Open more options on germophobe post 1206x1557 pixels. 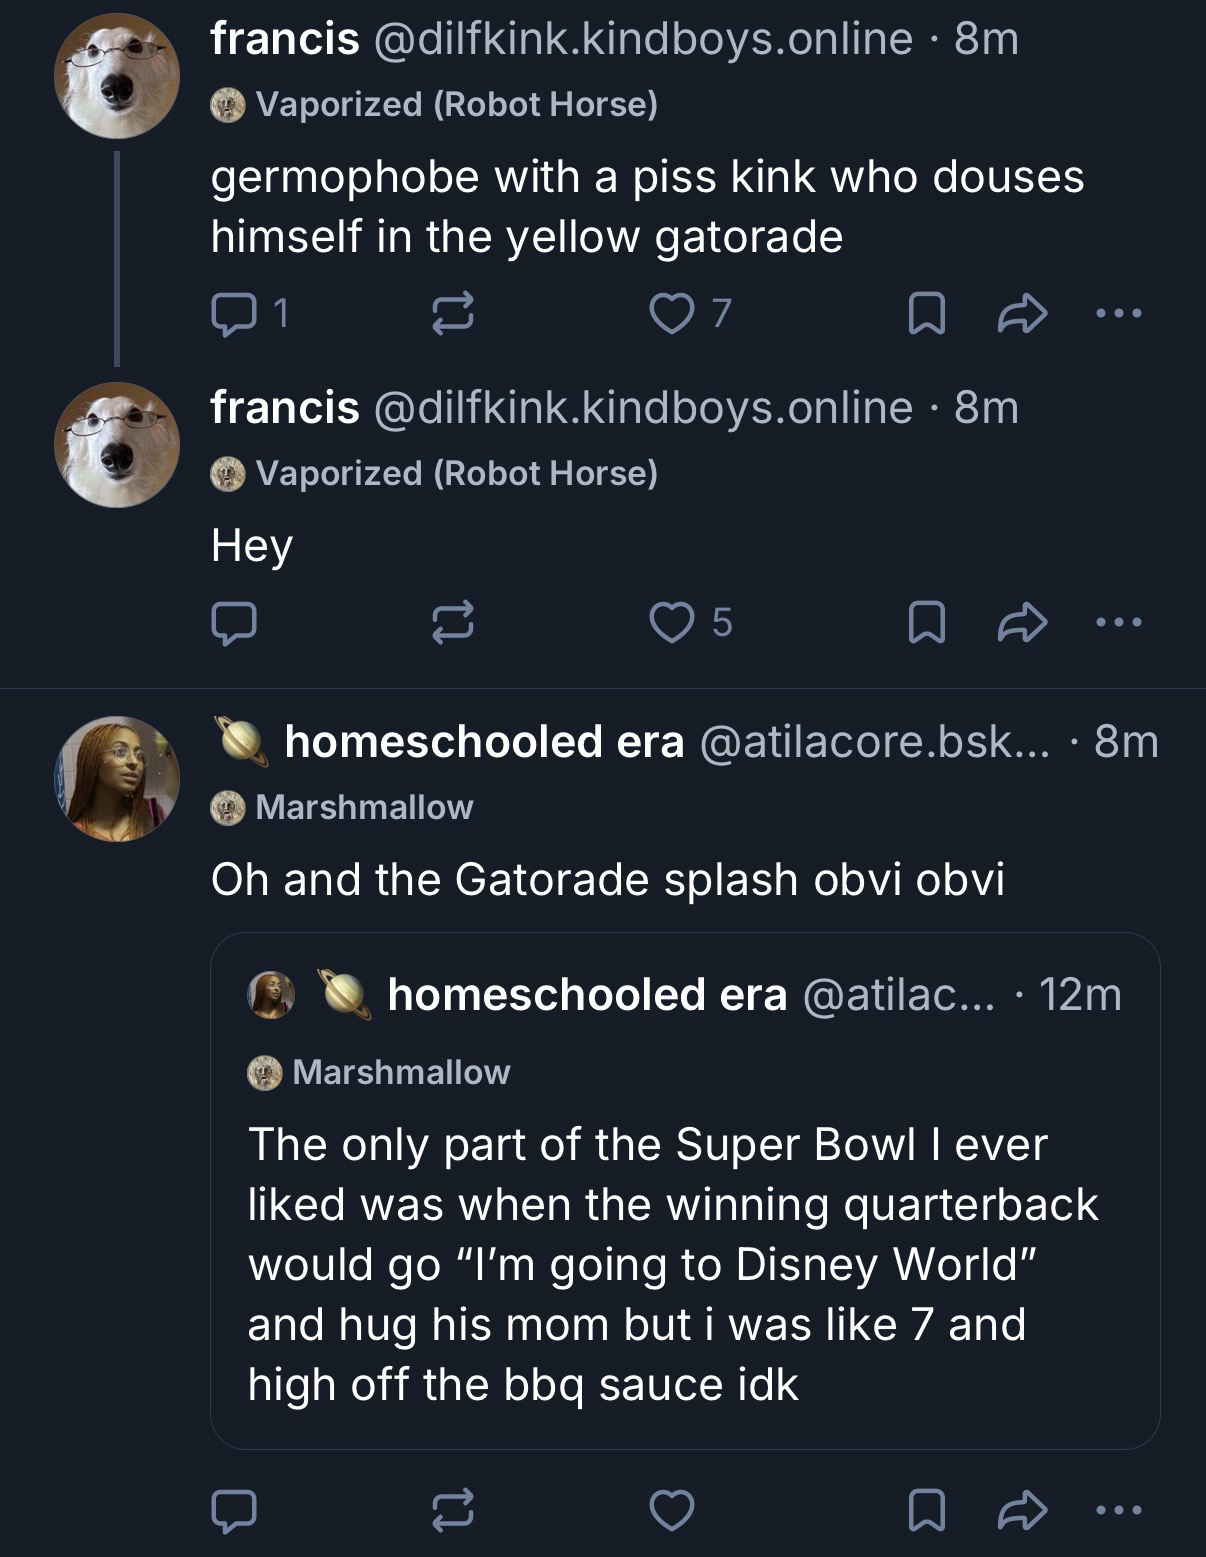(1118, 315)
